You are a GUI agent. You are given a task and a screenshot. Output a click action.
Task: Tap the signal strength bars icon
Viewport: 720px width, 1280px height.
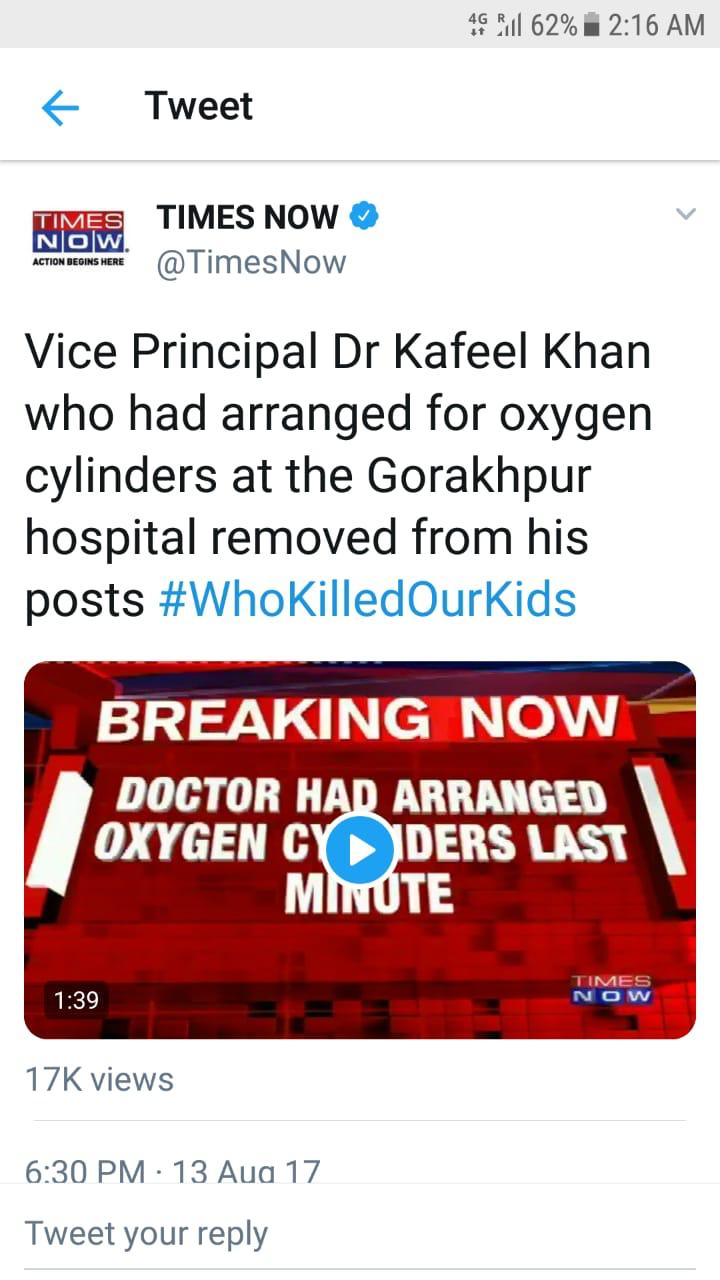(x=510, y=24)
